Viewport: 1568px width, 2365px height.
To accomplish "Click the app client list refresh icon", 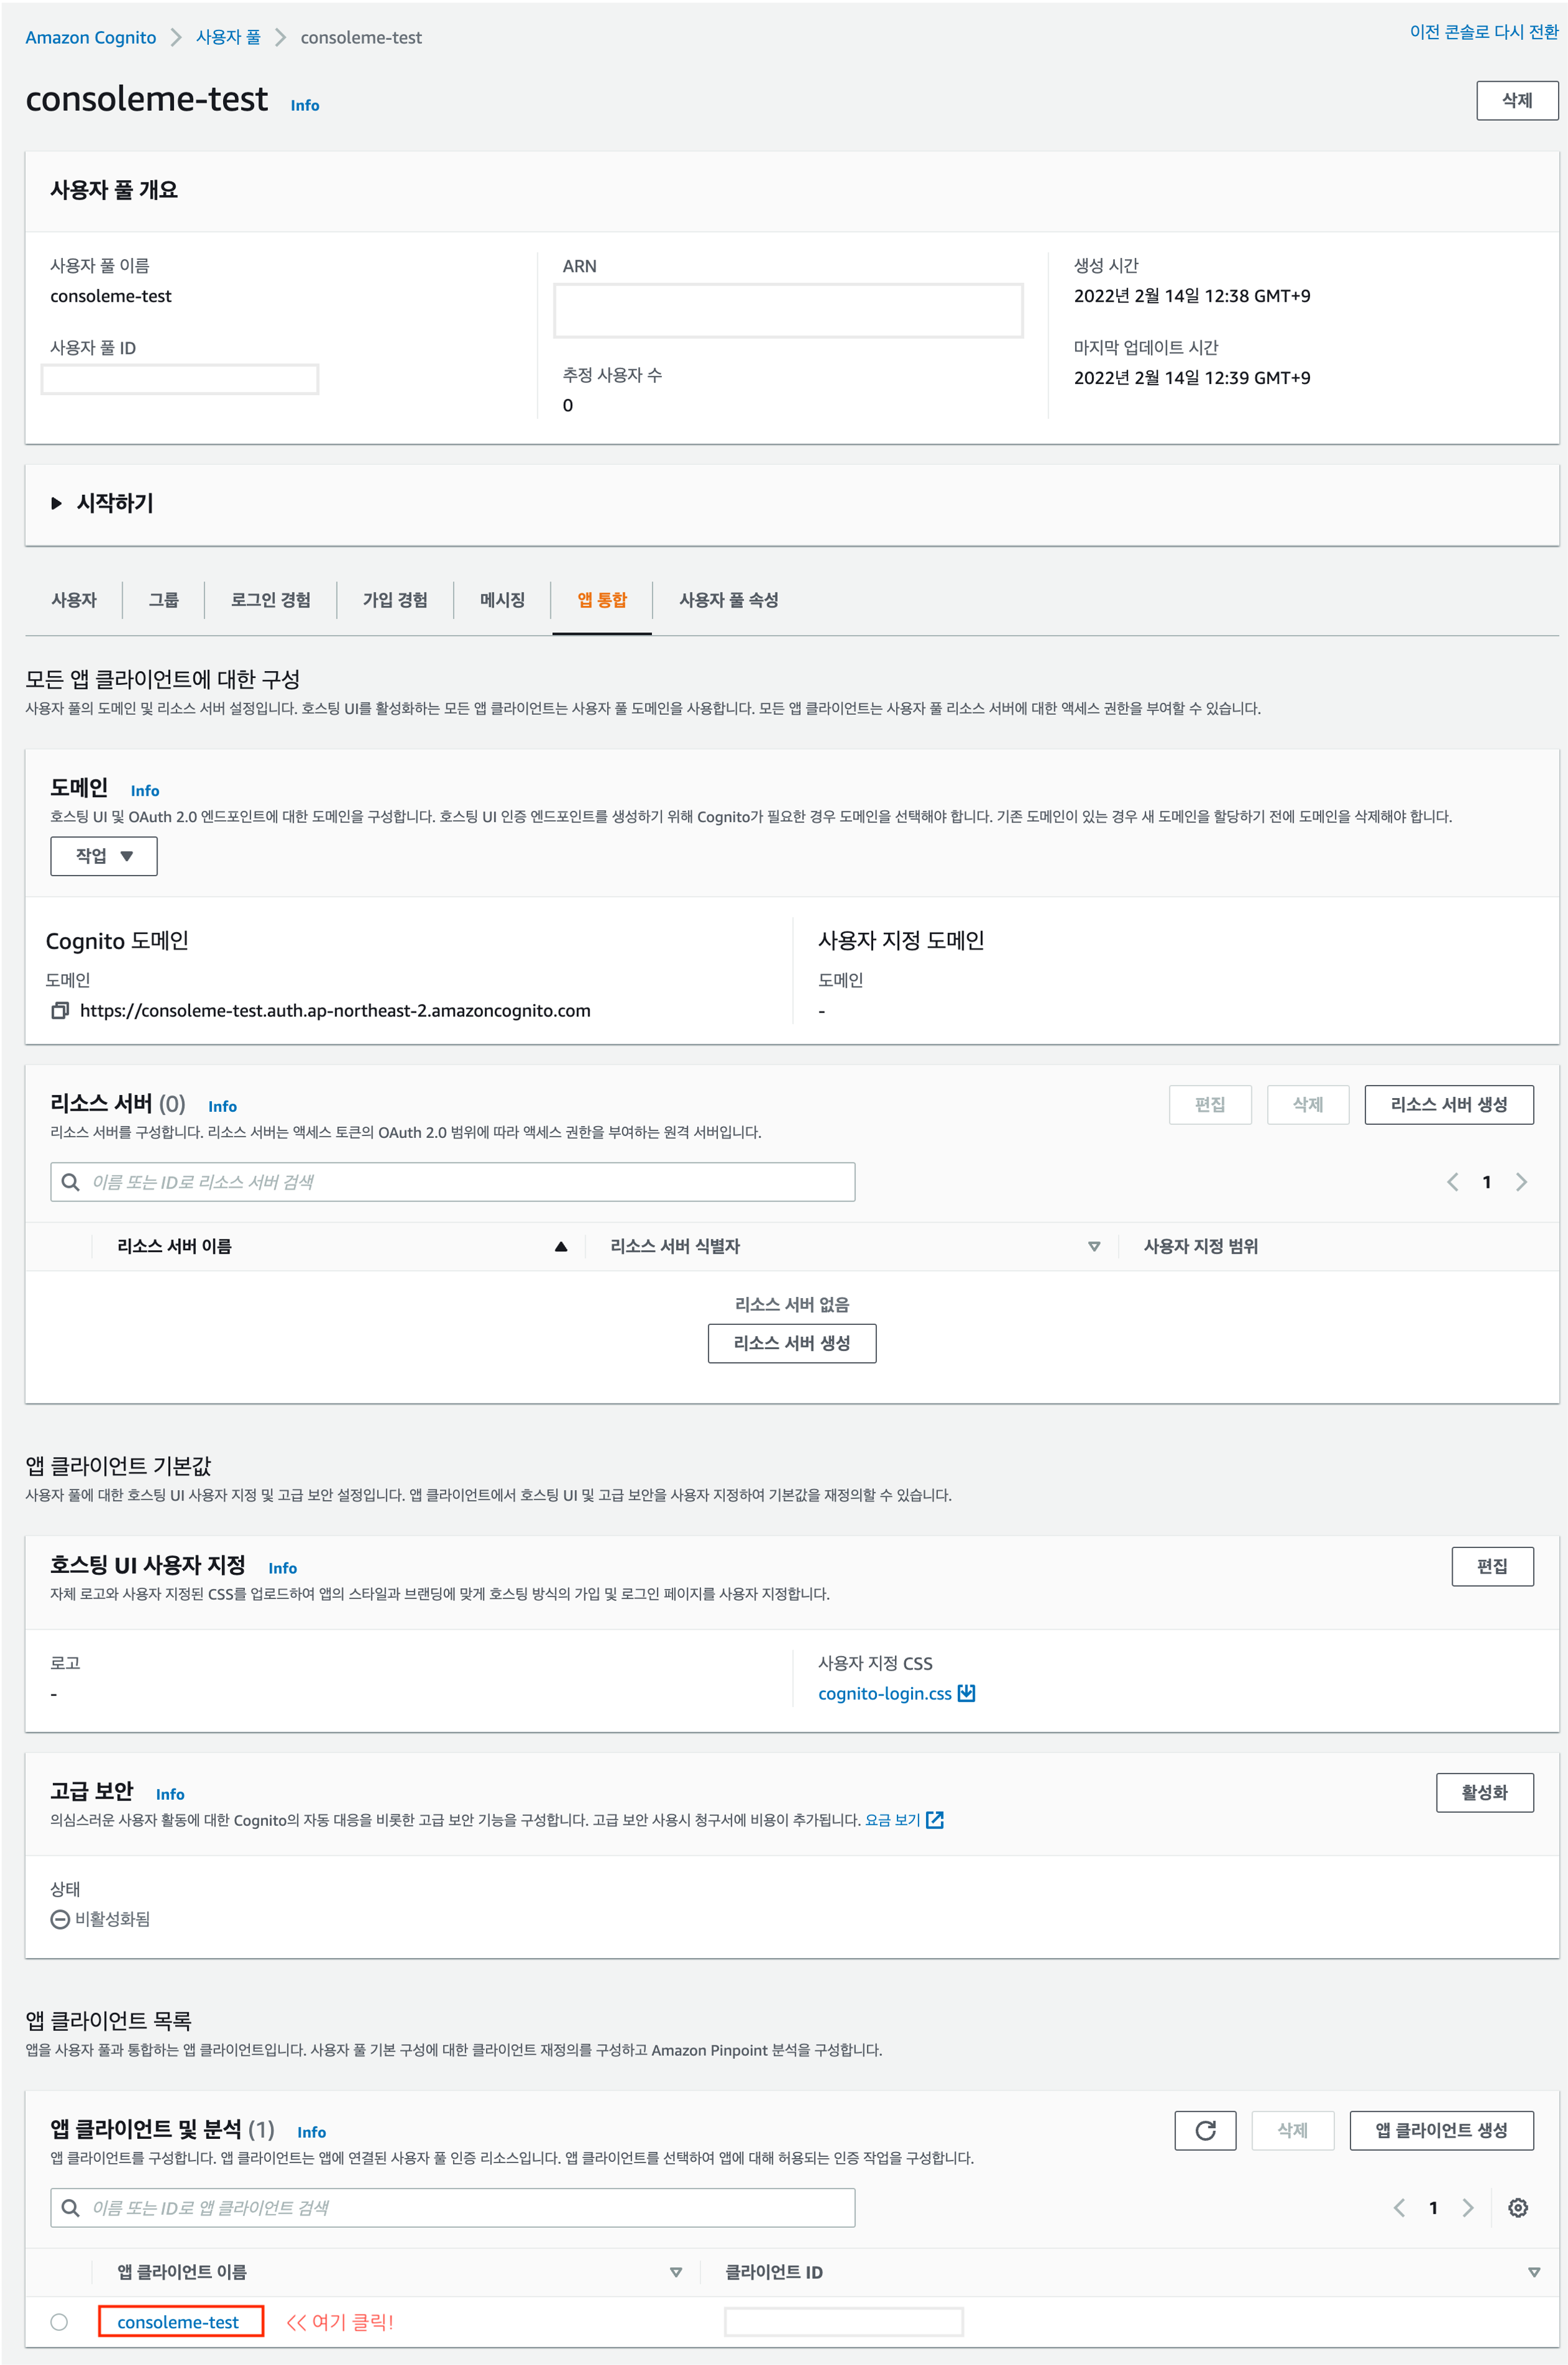I will coord(1205,2130).
